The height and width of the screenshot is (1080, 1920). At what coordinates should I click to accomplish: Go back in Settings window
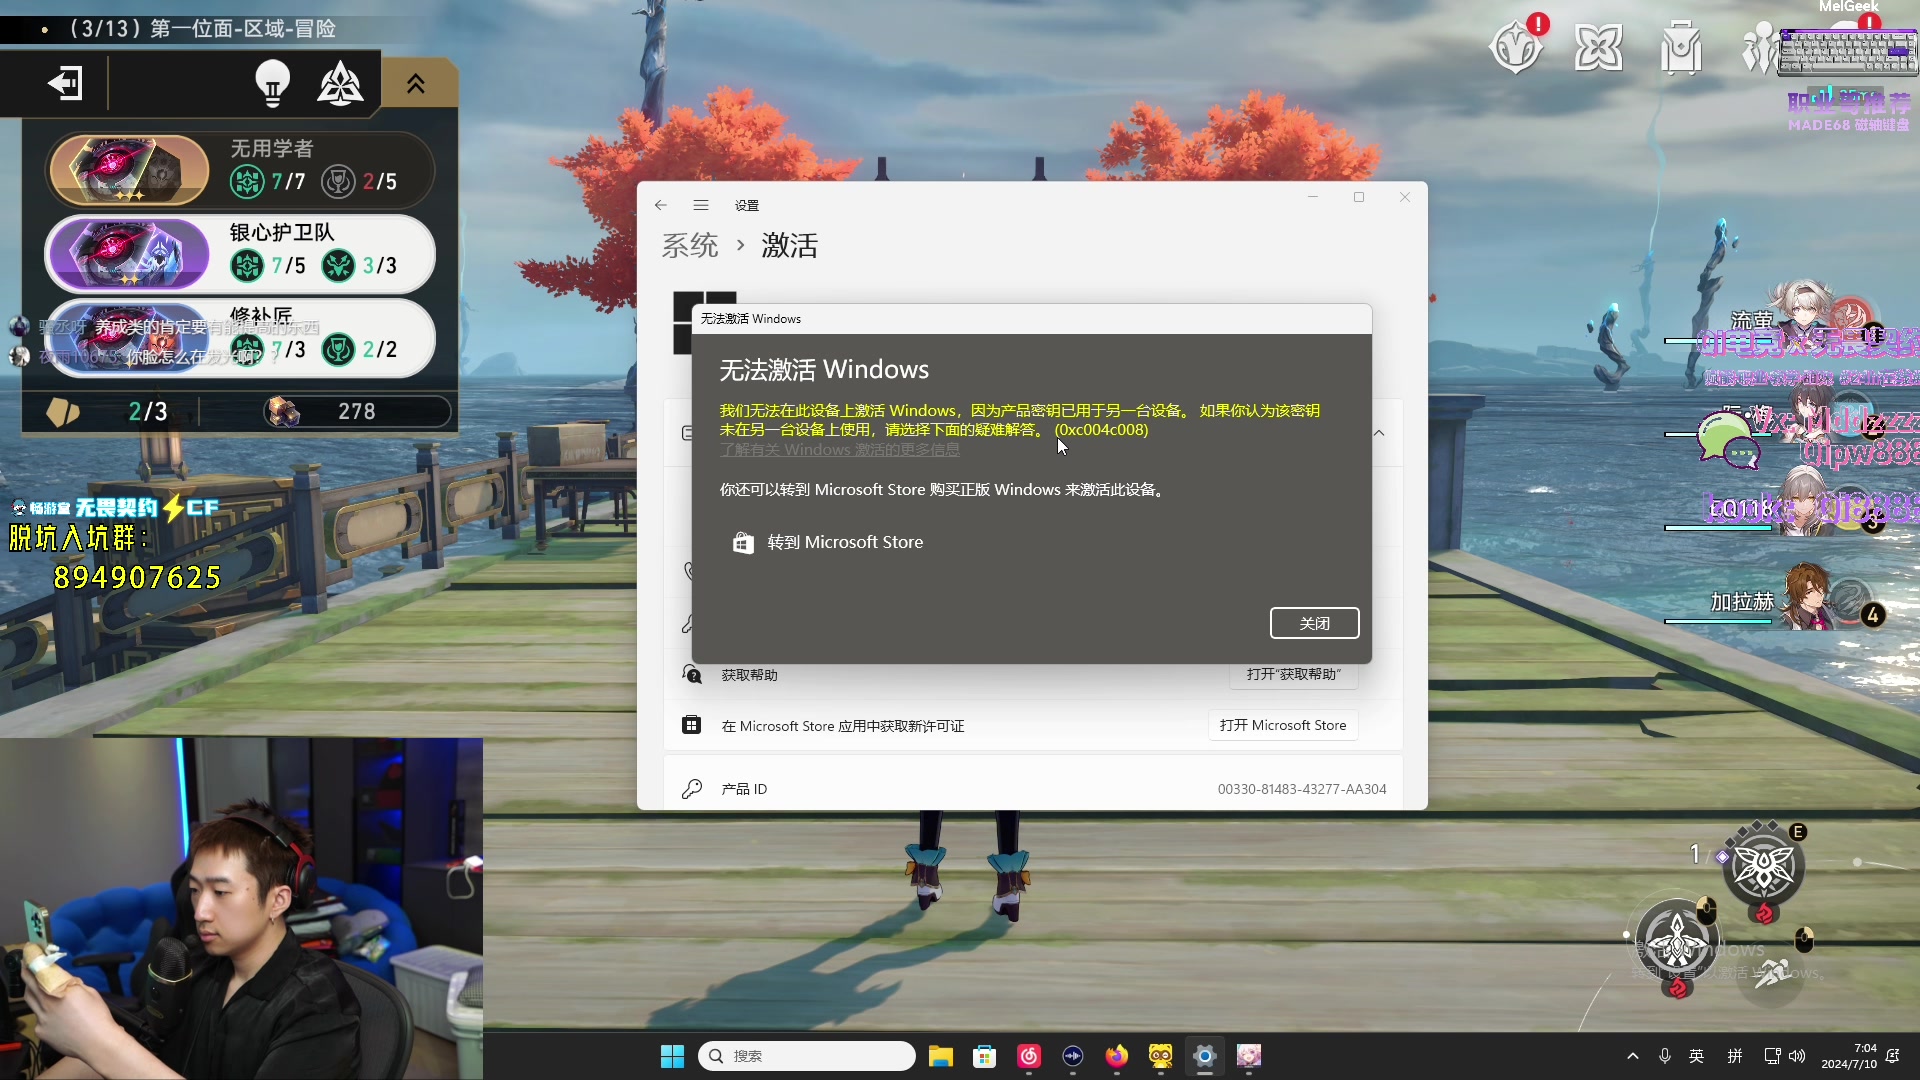pos(660,205)
